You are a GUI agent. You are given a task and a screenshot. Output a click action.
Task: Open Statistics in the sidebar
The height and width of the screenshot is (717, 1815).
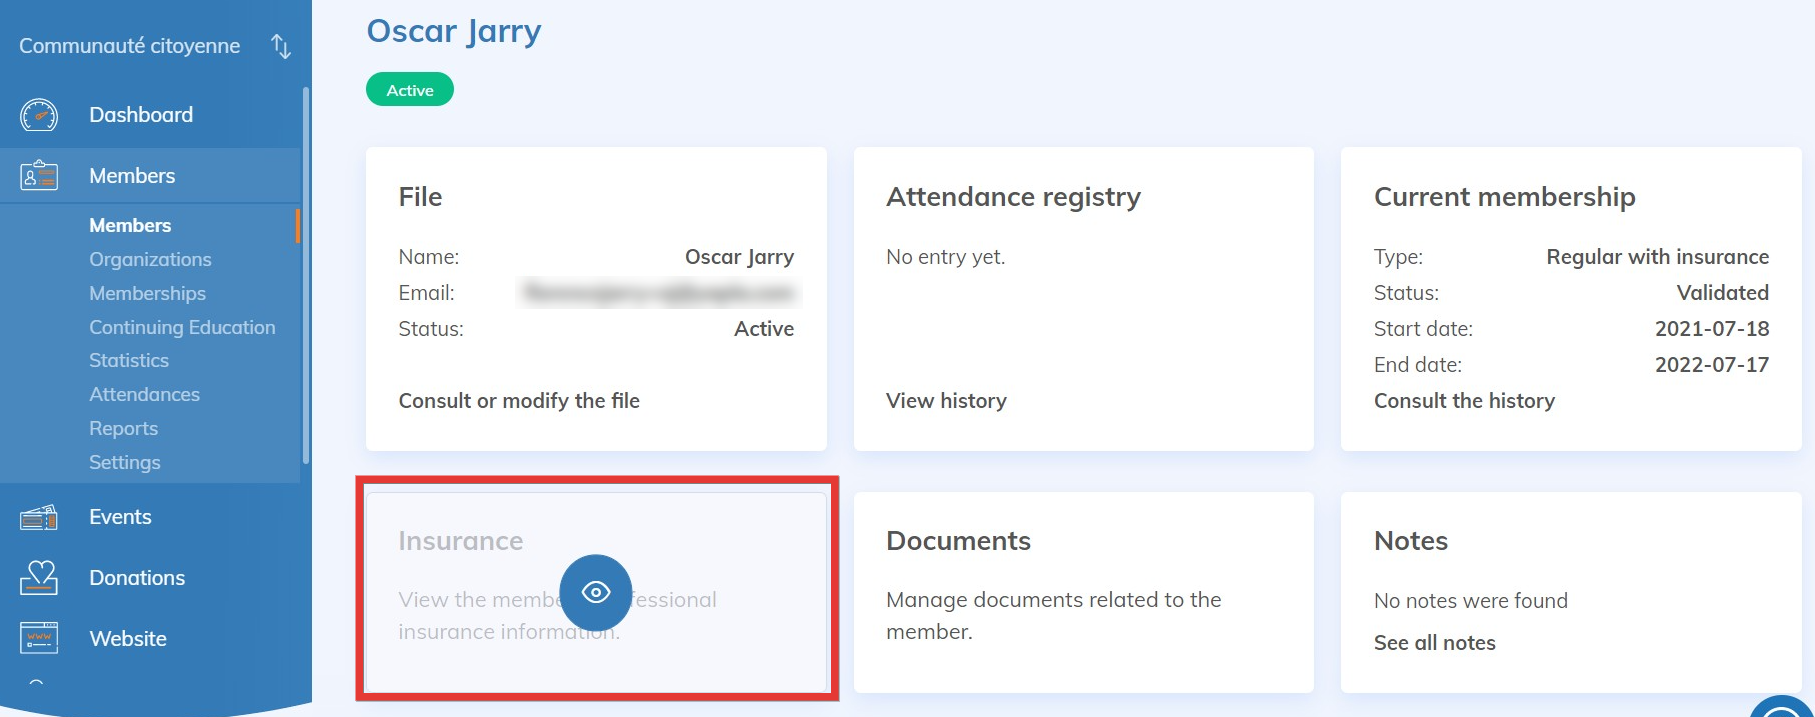129,360
